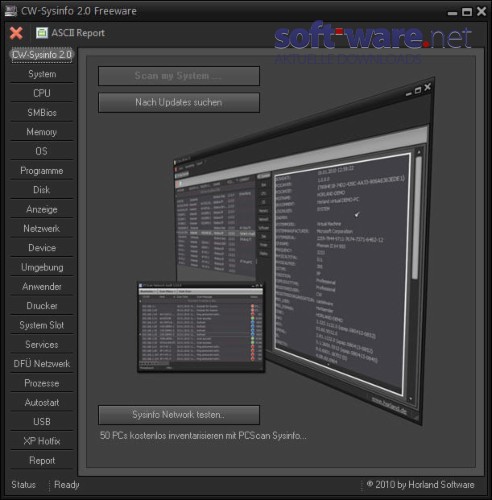492x500 pixels.
Task: Show the USB section
Action: 42,422
